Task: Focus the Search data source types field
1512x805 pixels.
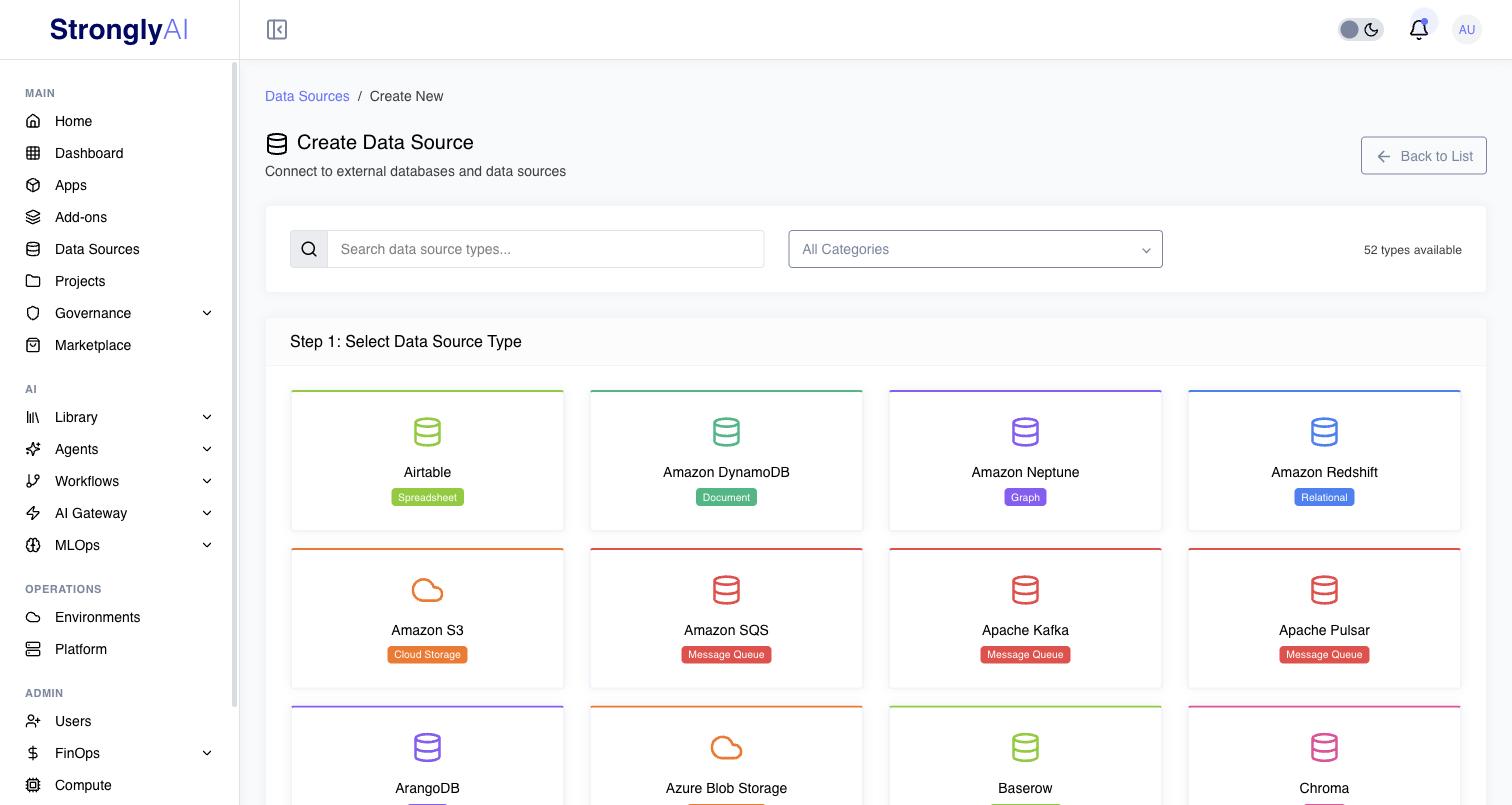Action: coord(546,249)
